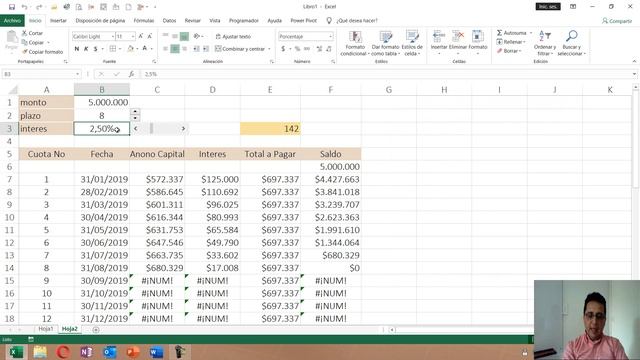Apply accounting number format with the $ icon
The width and height of the screenshot is (640, 360).
283,49
